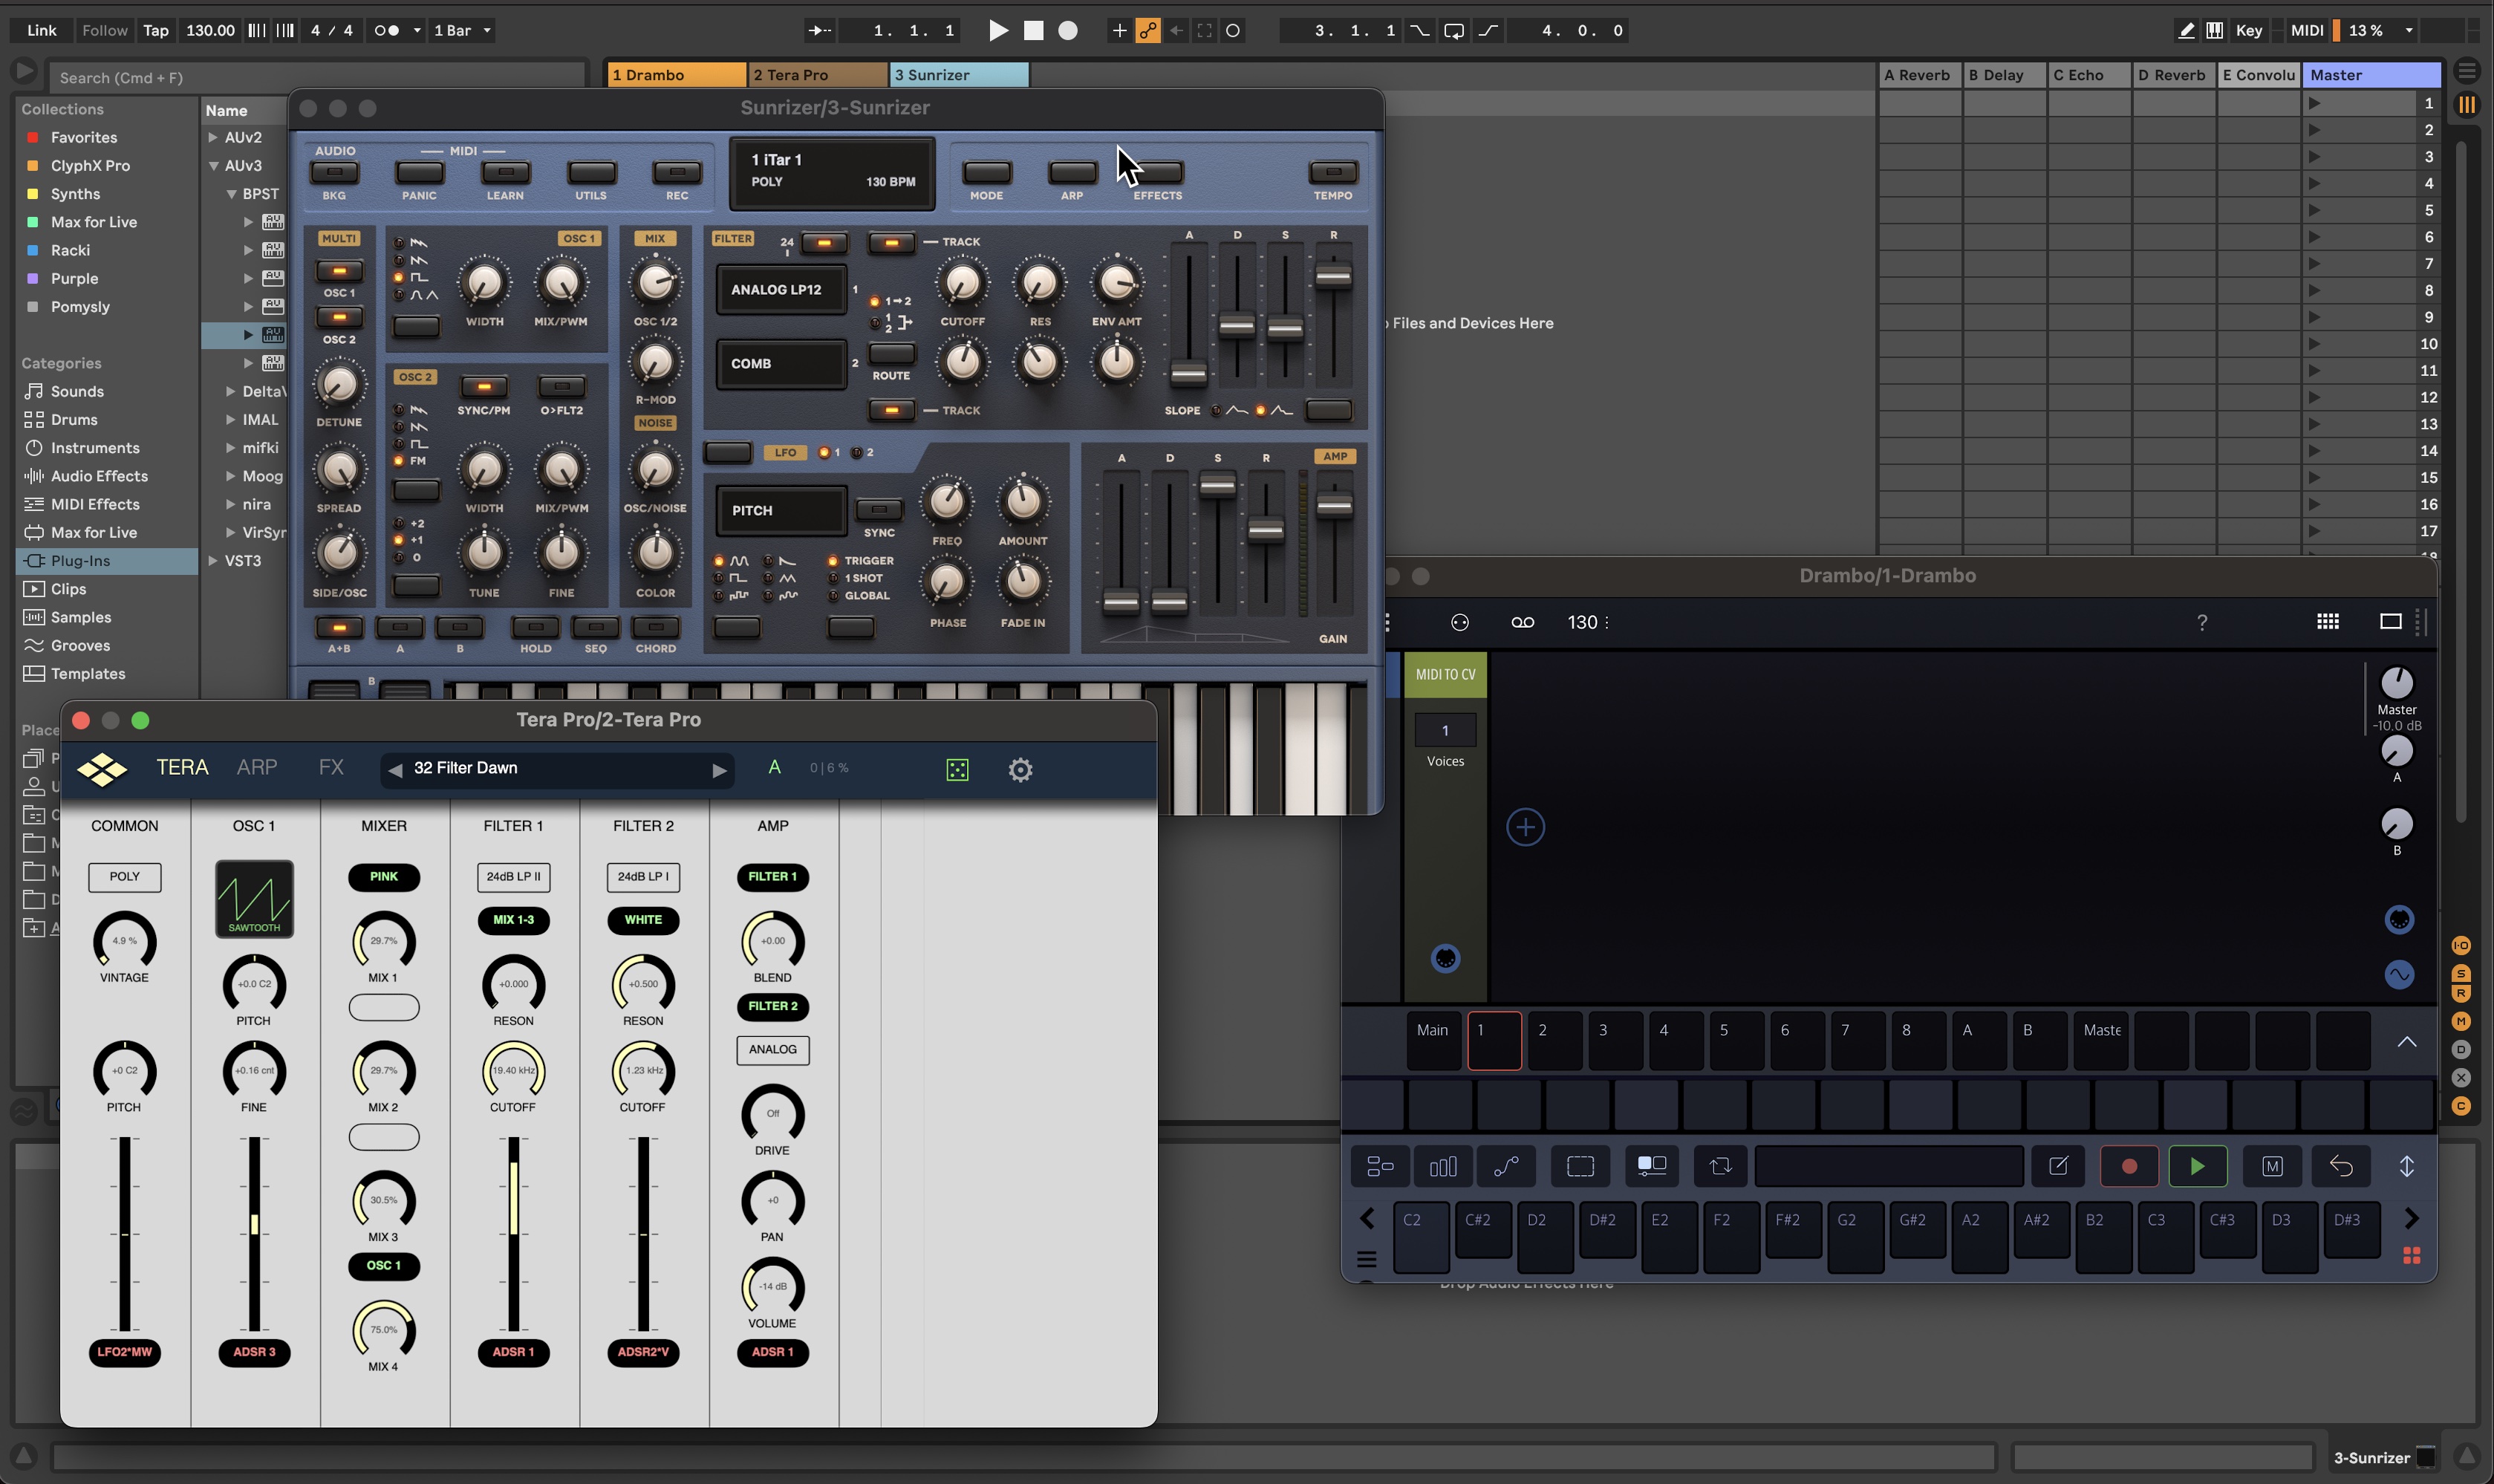The image size is (2494, 1484).
Task: Toggle automation arm chain-link icon
Action: tap(1148, 30)
